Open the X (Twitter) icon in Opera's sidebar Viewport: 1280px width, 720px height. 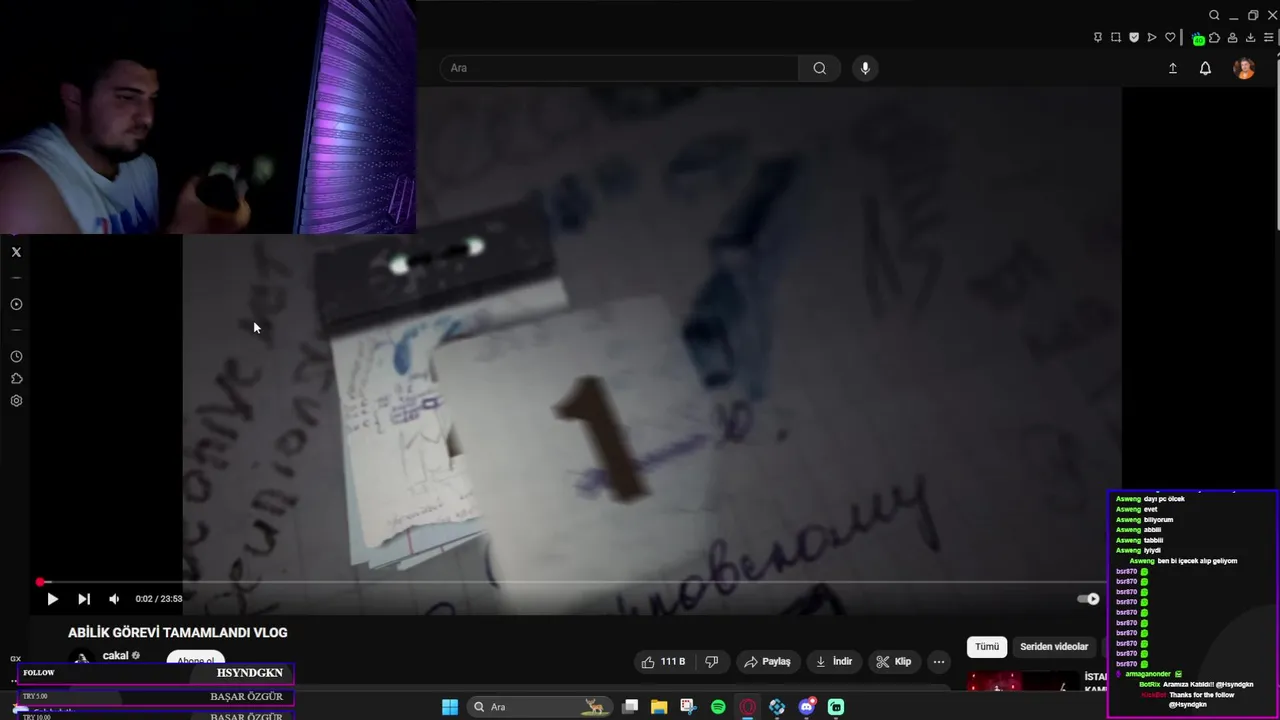16,252
